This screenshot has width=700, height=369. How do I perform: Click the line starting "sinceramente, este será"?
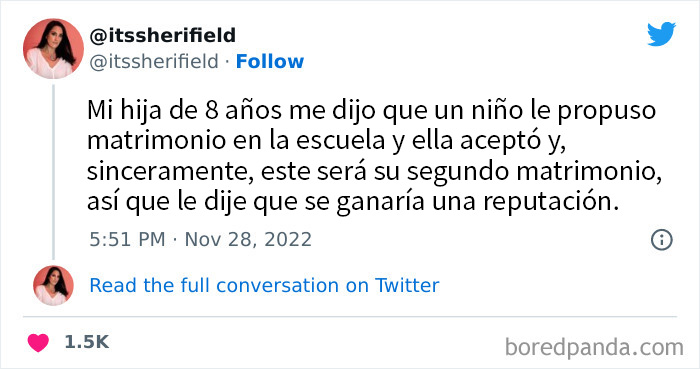coord(374,172)
